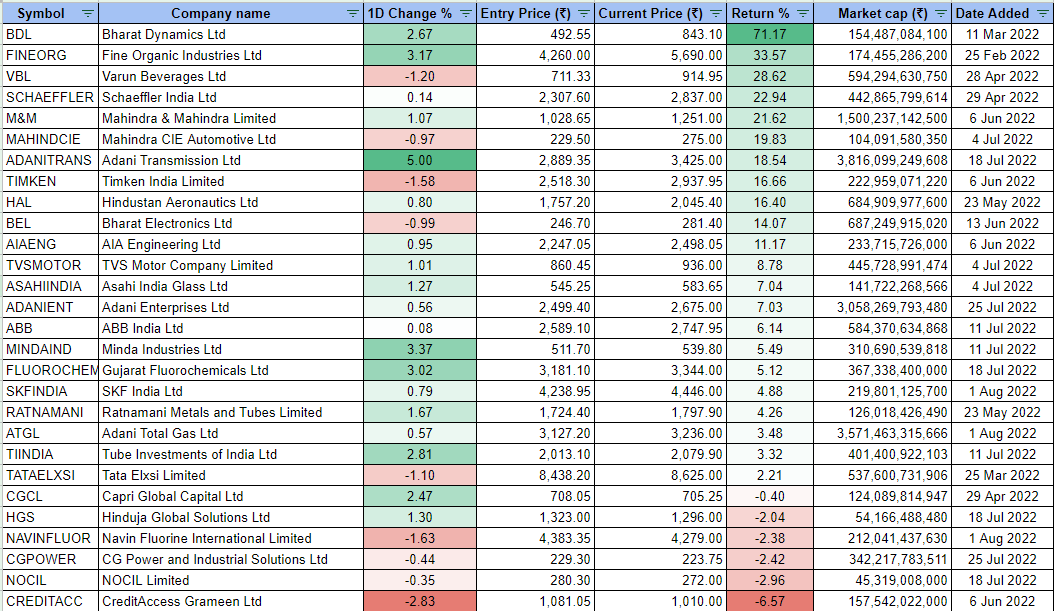Open the Market cap column filter
This screenshot has height=611, width=1054.
(x=941, y=13)
